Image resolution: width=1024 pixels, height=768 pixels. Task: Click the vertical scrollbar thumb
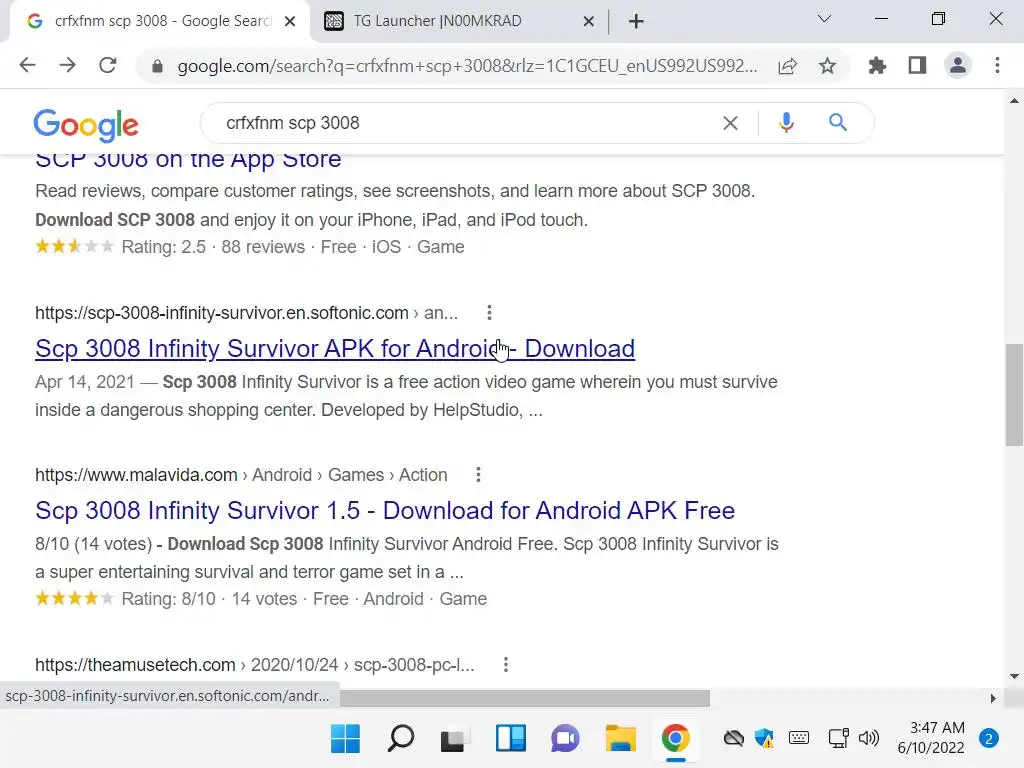[x=1014, y=395]
